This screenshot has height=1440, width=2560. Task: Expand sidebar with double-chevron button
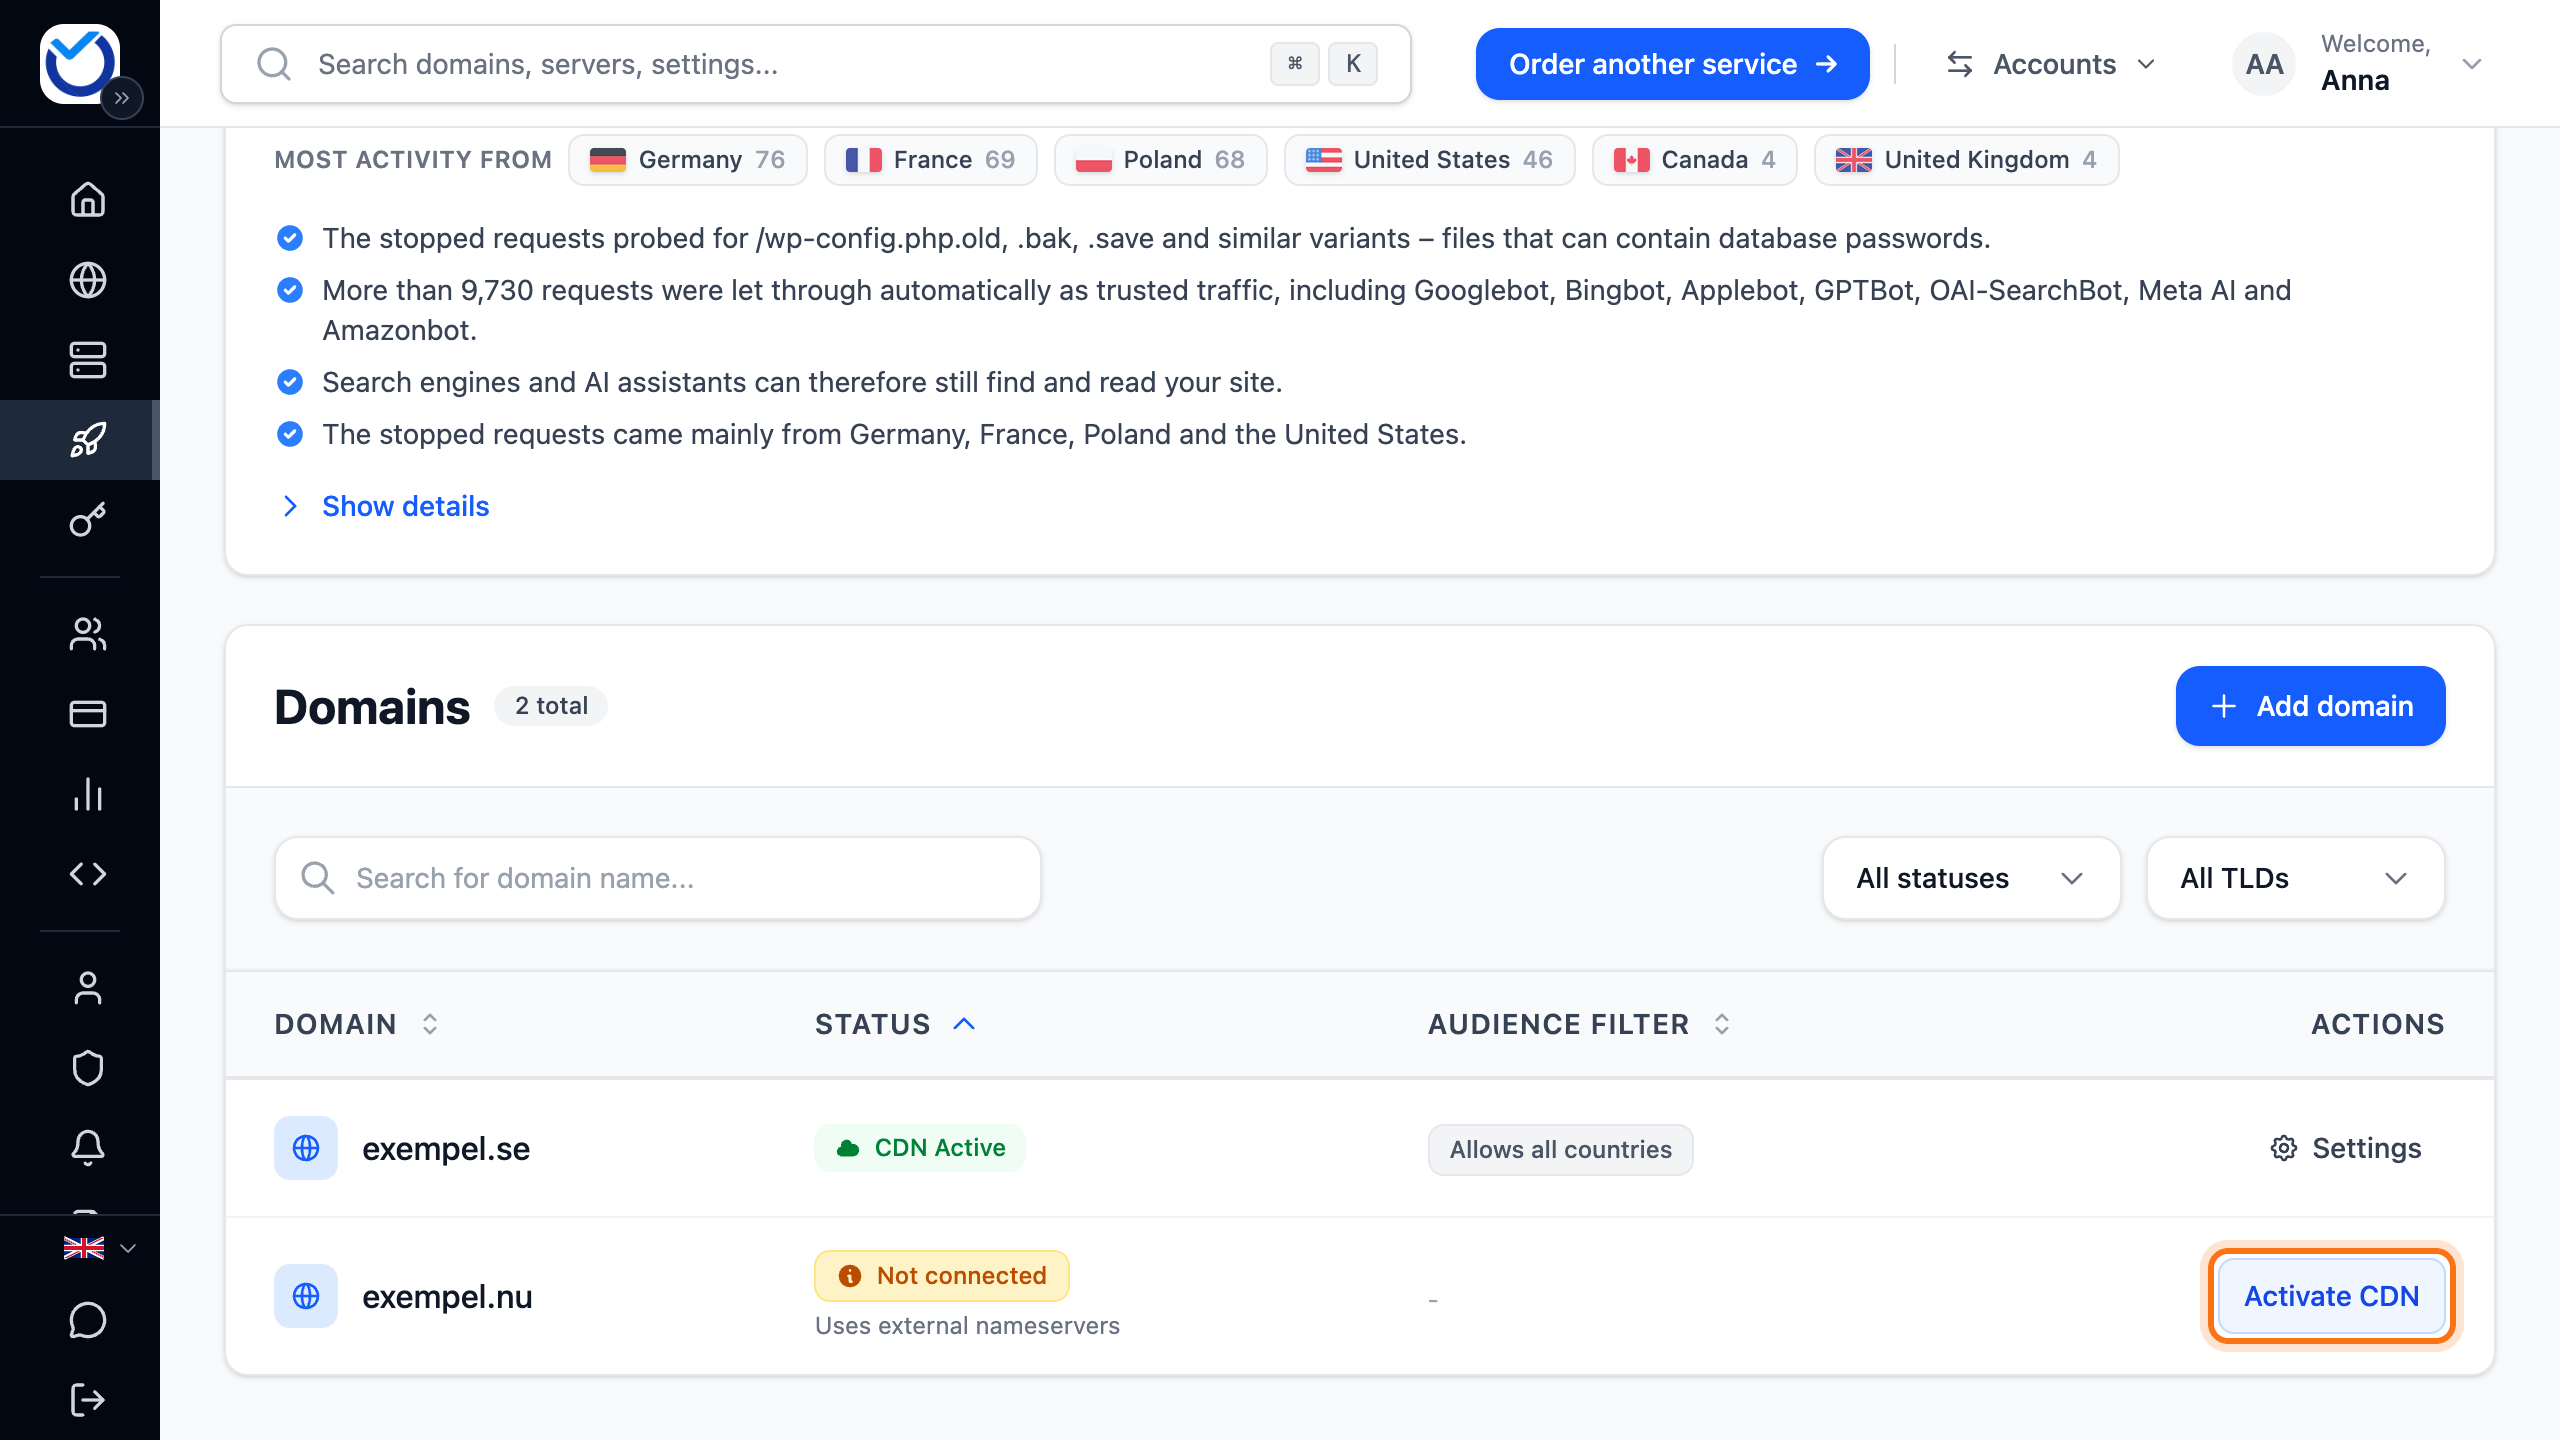click(x=122, y=98)
